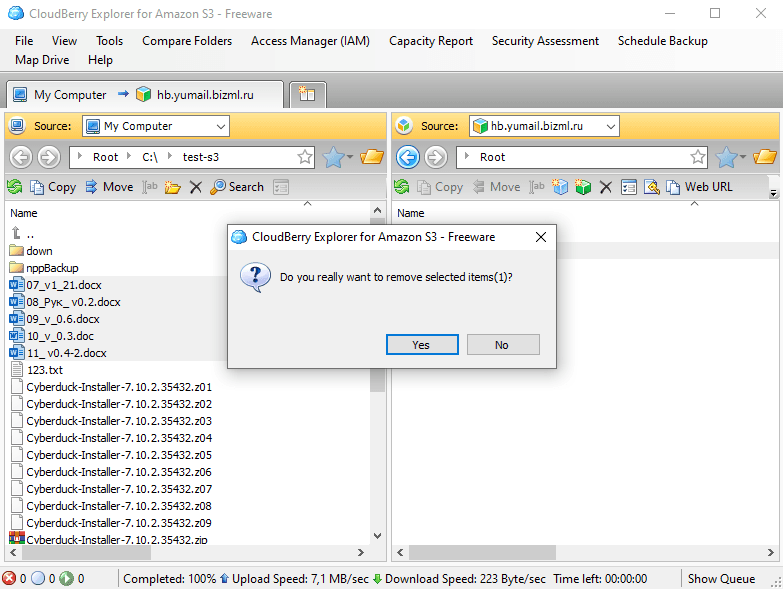Close the remove confirmation dialog
783x589 pixels.
click(x=541, y=237)
